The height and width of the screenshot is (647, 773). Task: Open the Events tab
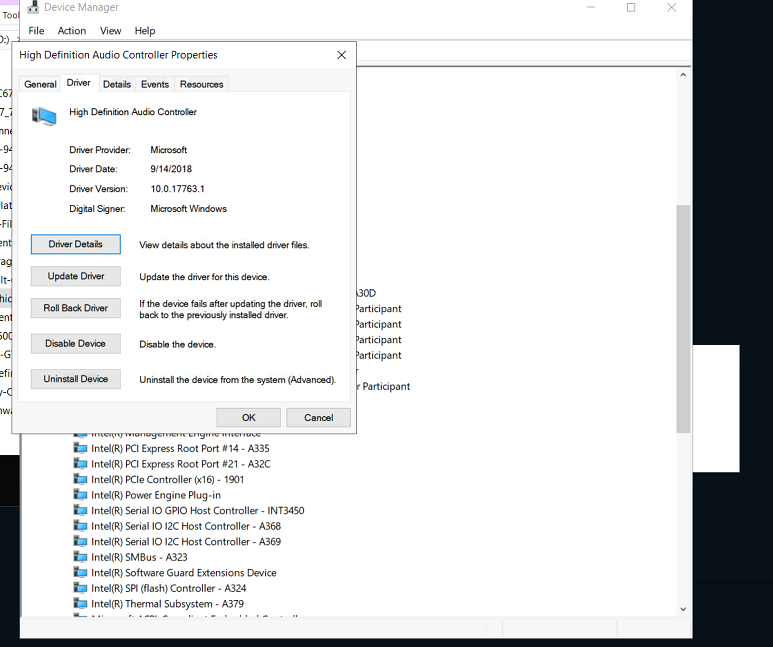click(155, 84)
